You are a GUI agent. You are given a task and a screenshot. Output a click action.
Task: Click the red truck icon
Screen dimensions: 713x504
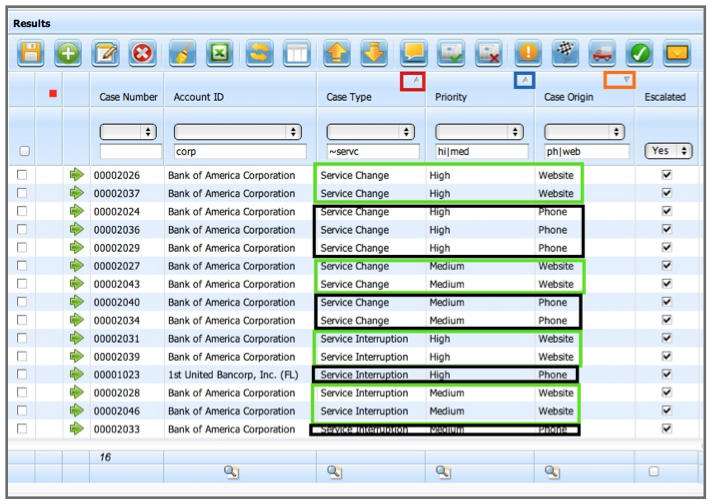click(602, 53)
